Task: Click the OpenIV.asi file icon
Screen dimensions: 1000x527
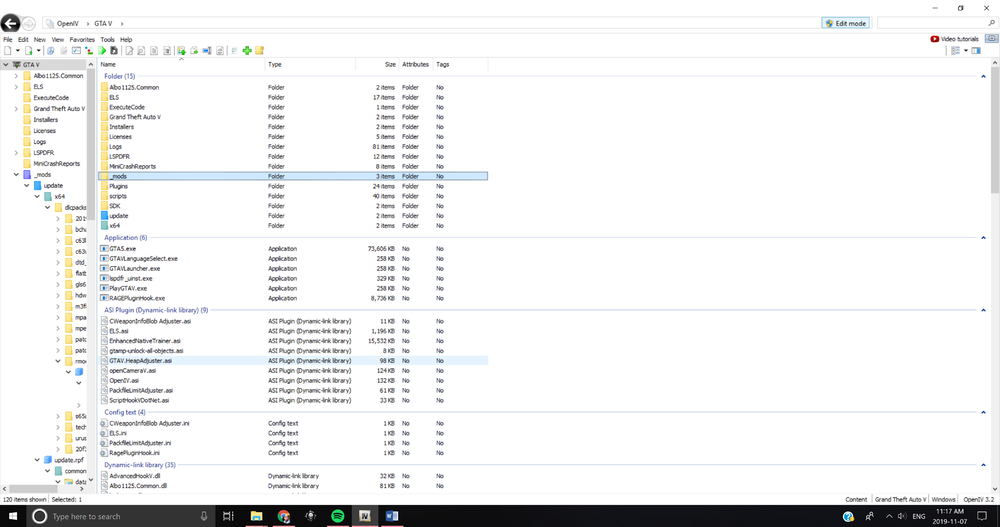Action: pos(104,380)
